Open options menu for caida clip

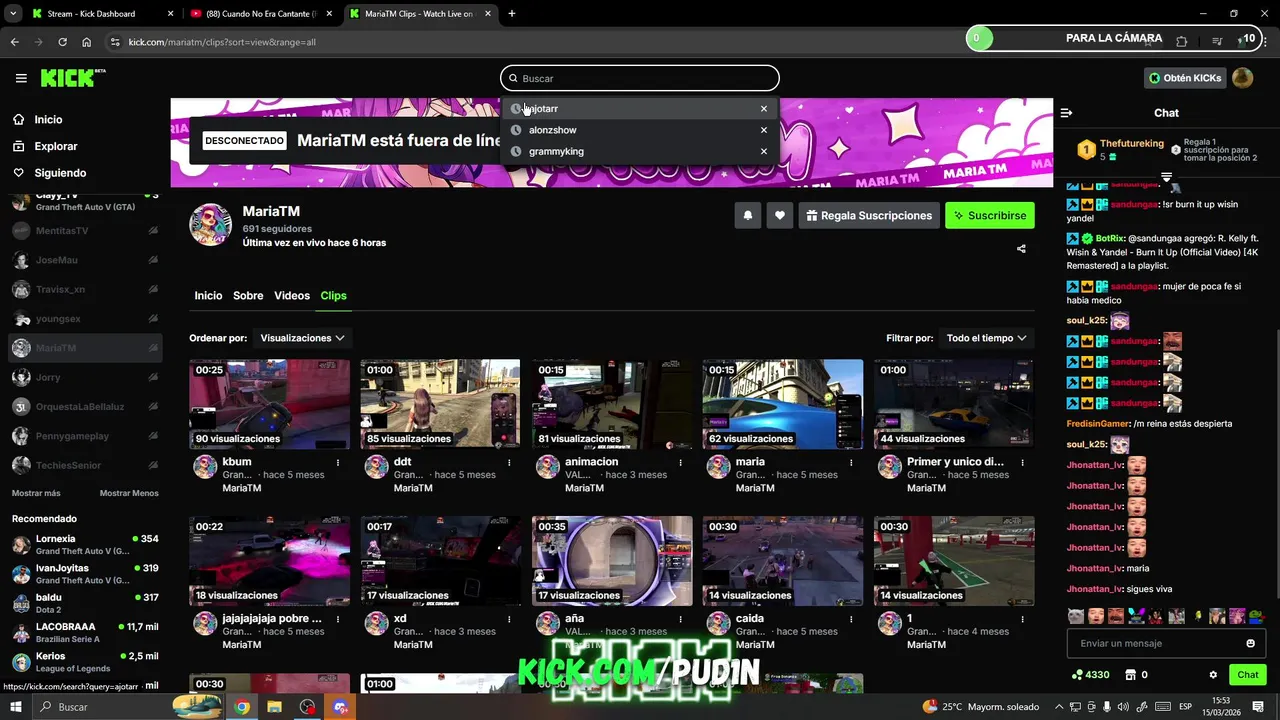click(851, 619)
